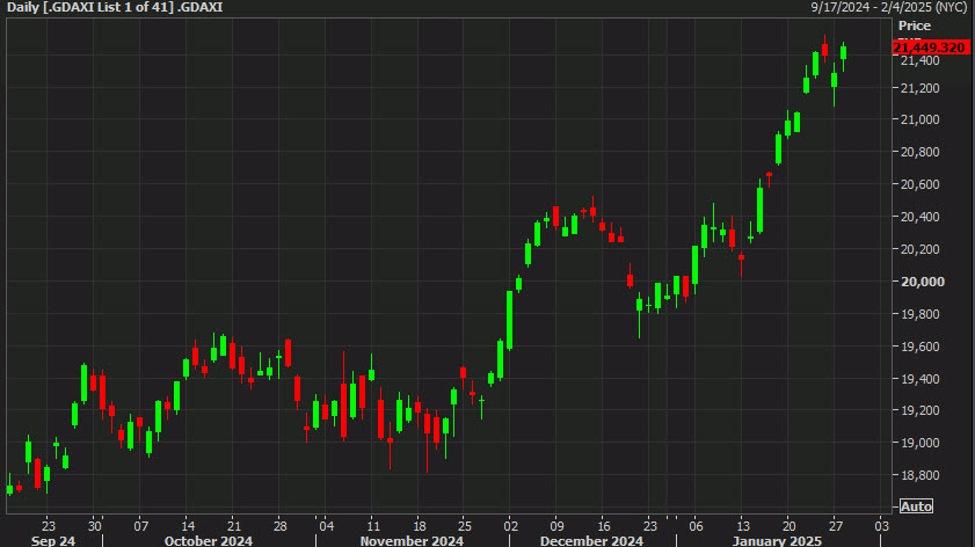Image resolution: width=975 pixels, height=547 pixels.
Task: Click the 04 date tick in November
Action: click(326, 526)
